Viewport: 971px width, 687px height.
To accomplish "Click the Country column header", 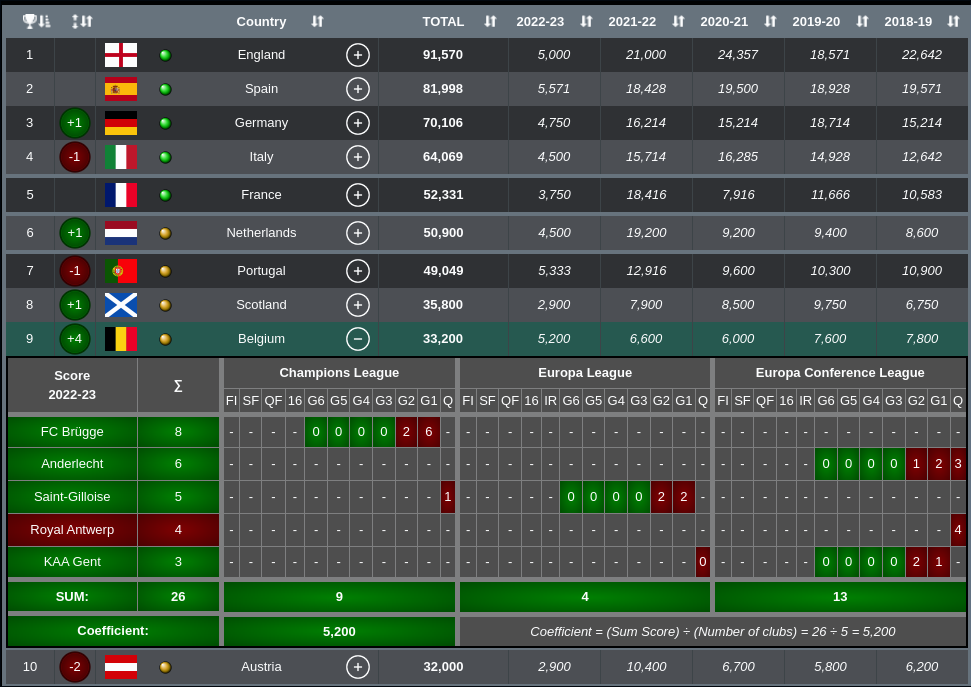I will (x=261, y=22).
